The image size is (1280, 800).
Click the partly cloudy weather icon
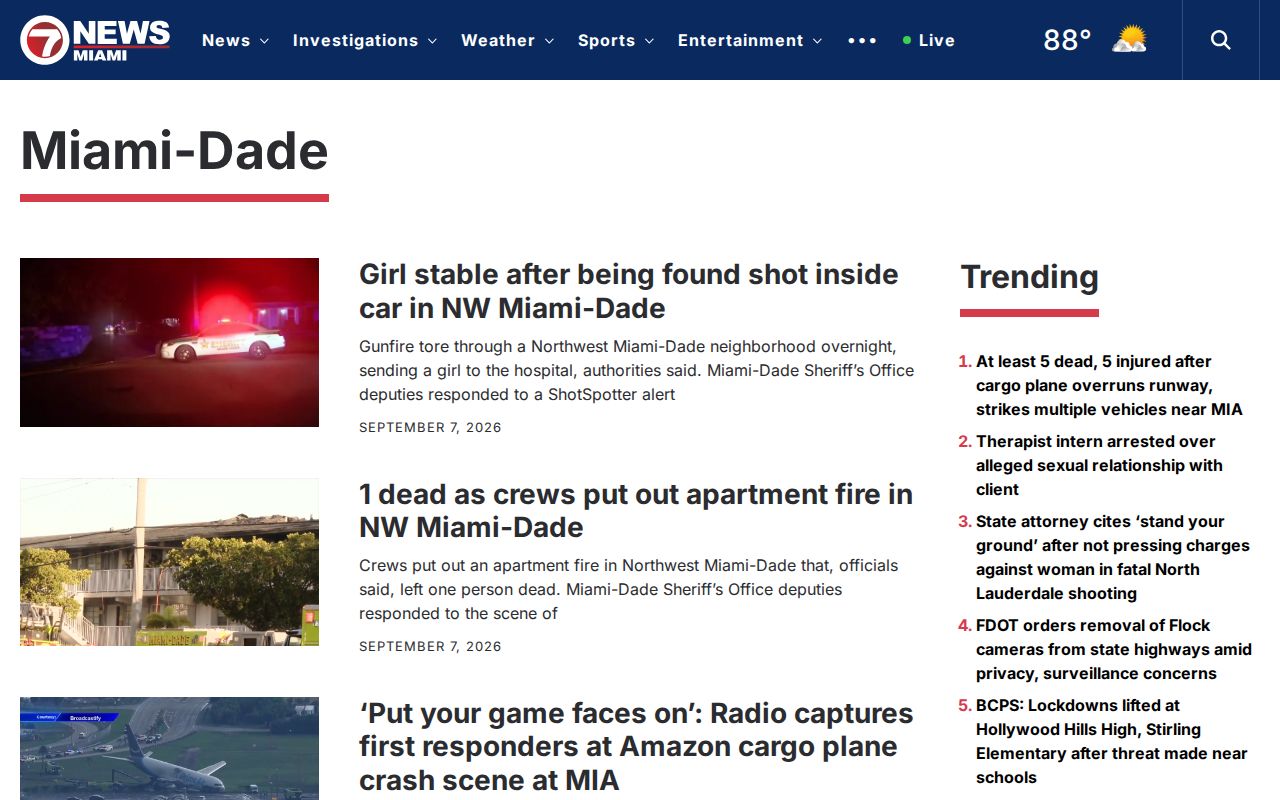[x=1129, y=40]
